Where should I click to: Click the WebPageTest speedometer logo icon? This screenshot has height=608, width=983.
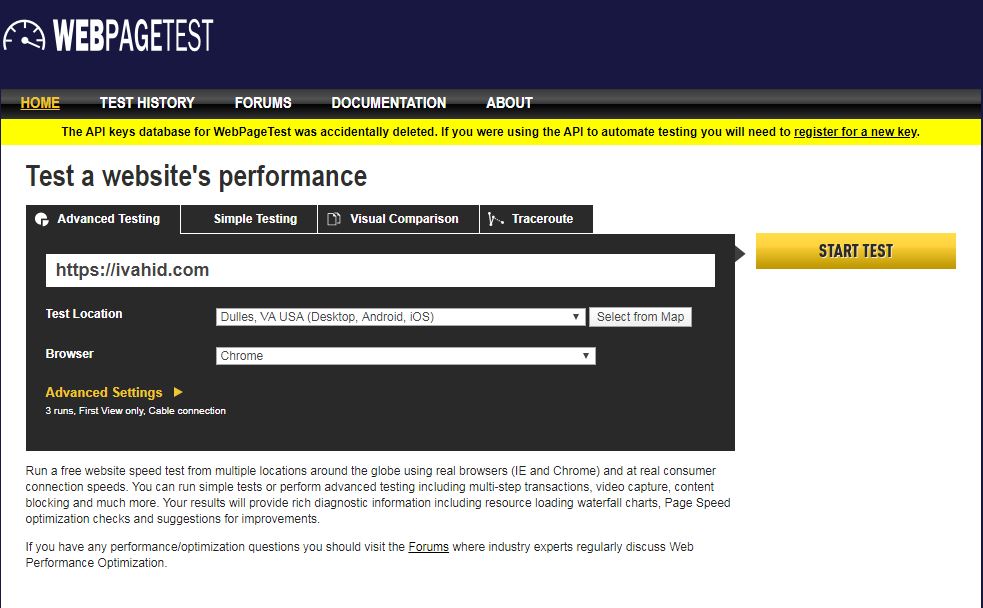pos(24,34)
